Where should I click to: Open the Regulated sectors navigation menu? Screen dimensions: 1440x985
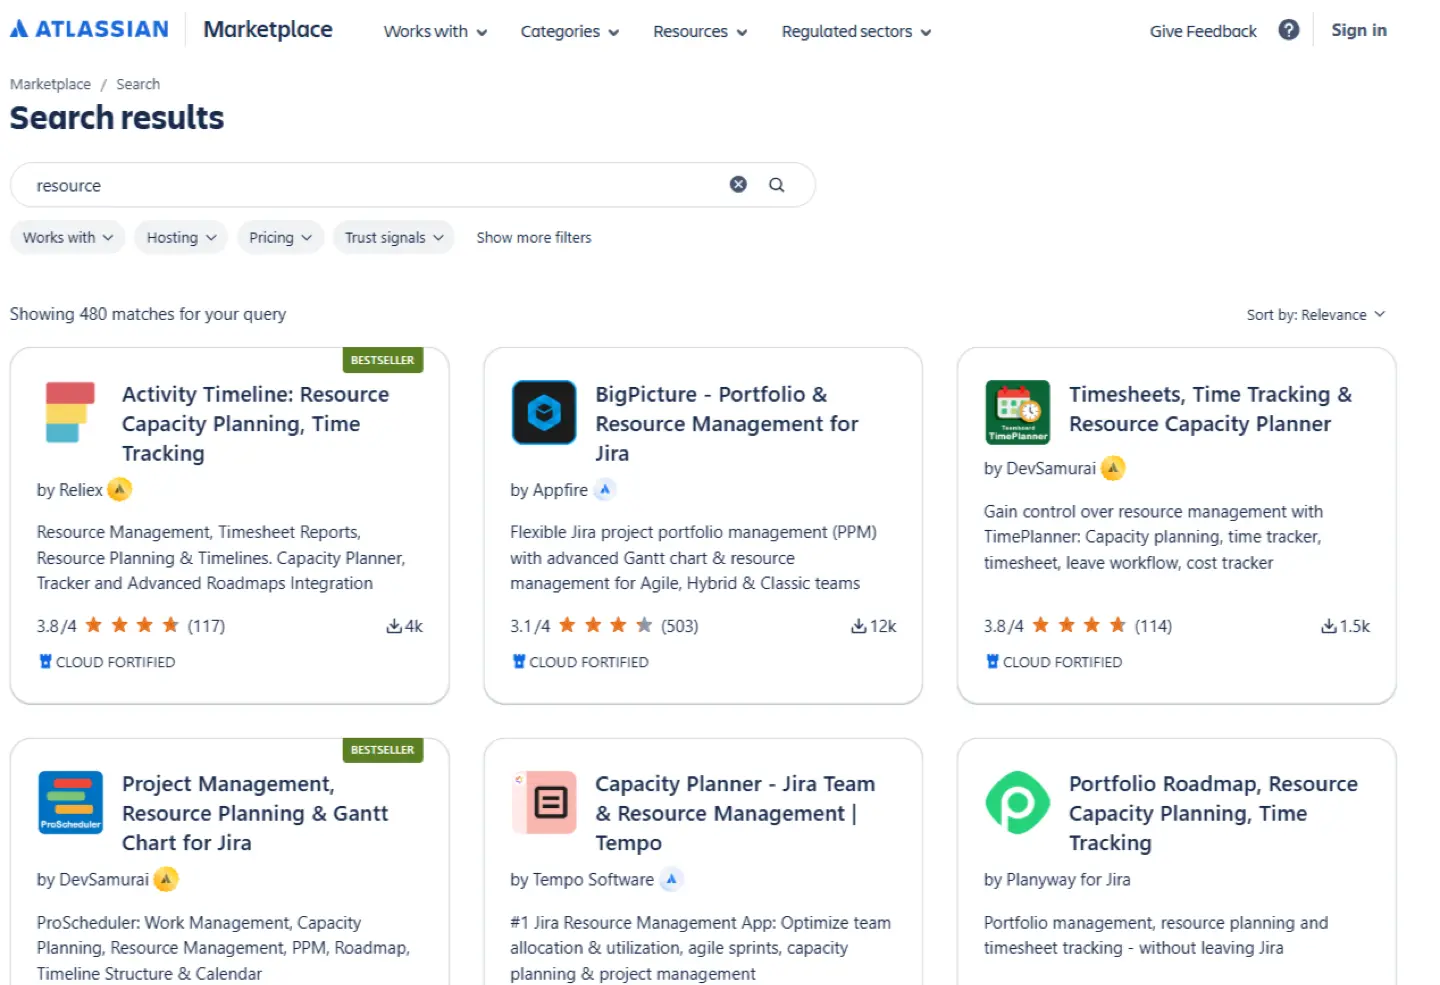pos(856,32)
